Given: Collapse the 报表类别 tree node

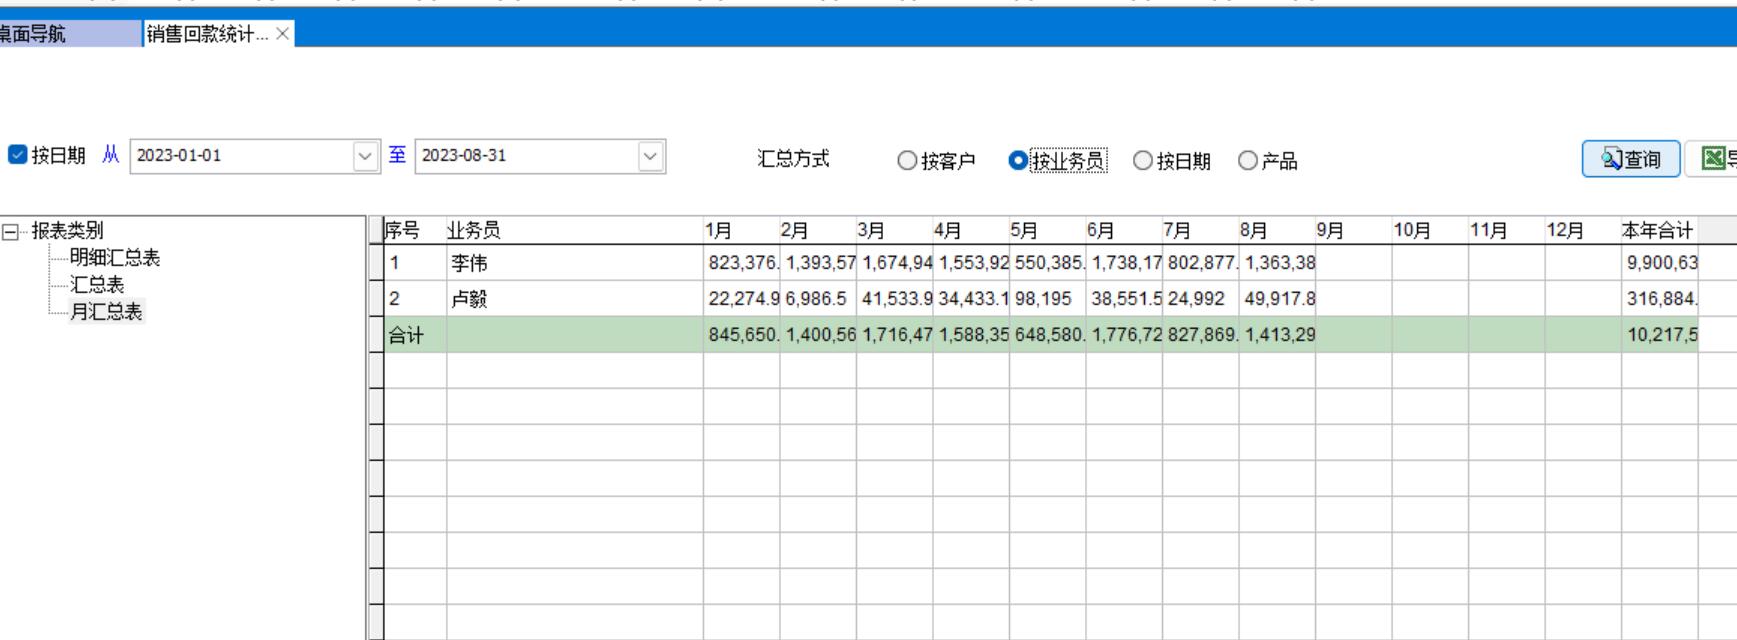Looking at the screenshot, I should tap(11, 232).
